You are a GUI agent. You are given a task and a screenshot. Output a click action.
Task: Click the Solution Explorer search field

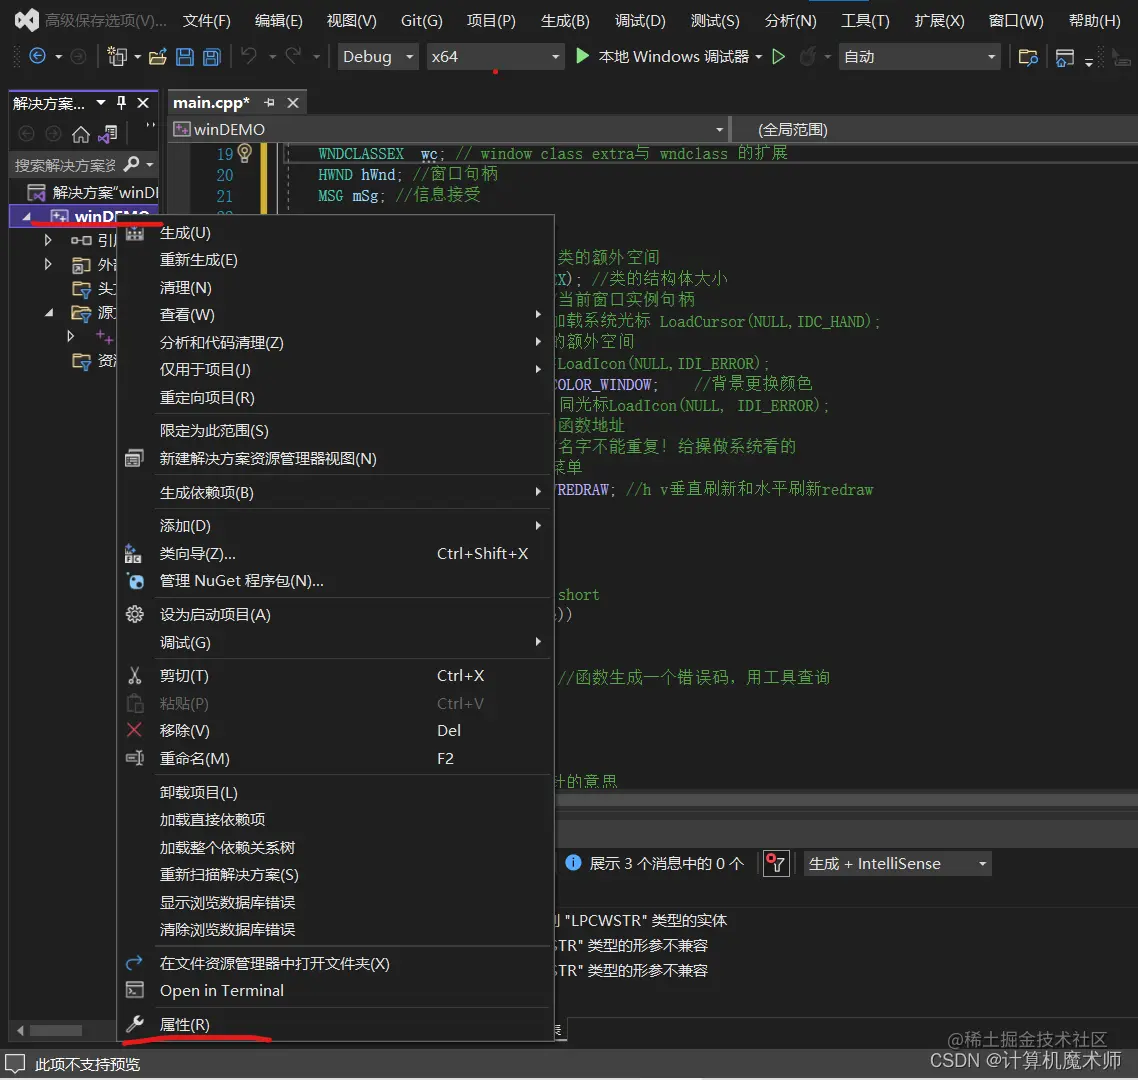65,165
